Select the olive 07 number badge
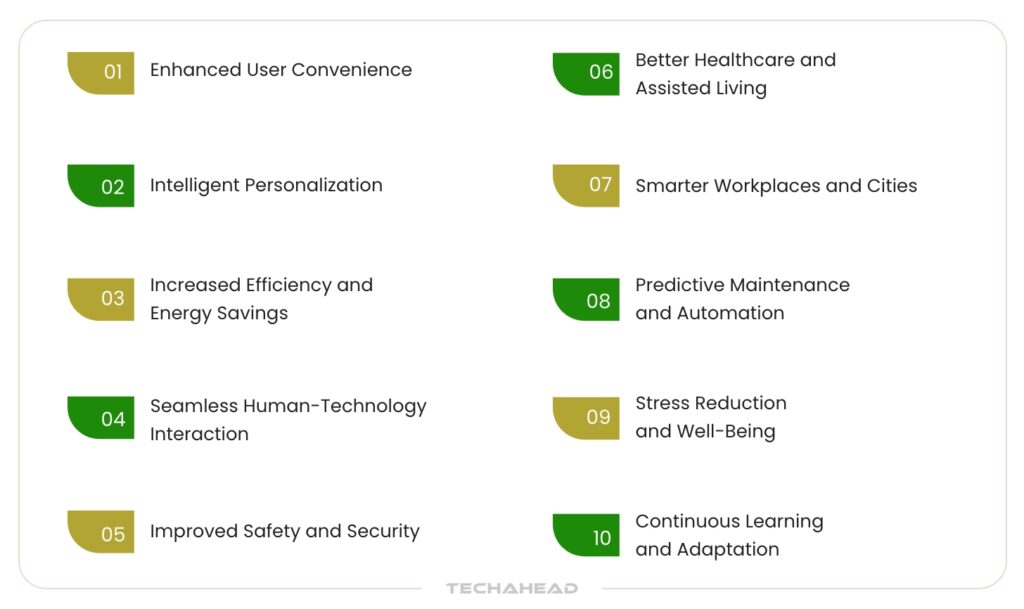Image resolution: width=1024 pixels, height=609 pixels. (587, 185)
